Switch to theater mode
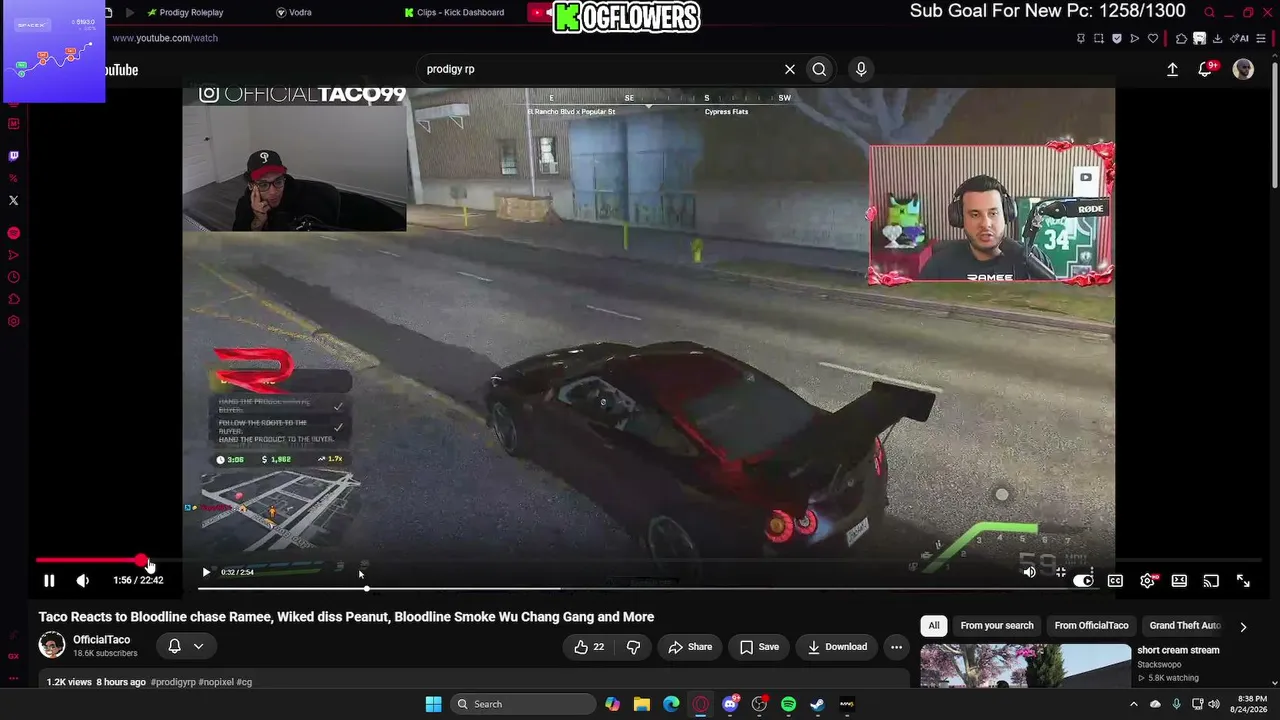 tap(1179, 580)
